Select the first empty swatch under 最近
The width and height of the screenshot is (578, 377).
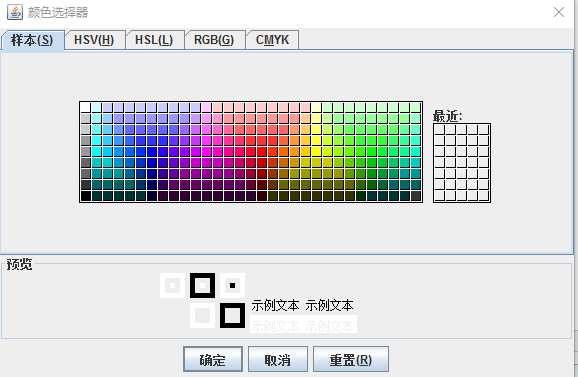439,129
